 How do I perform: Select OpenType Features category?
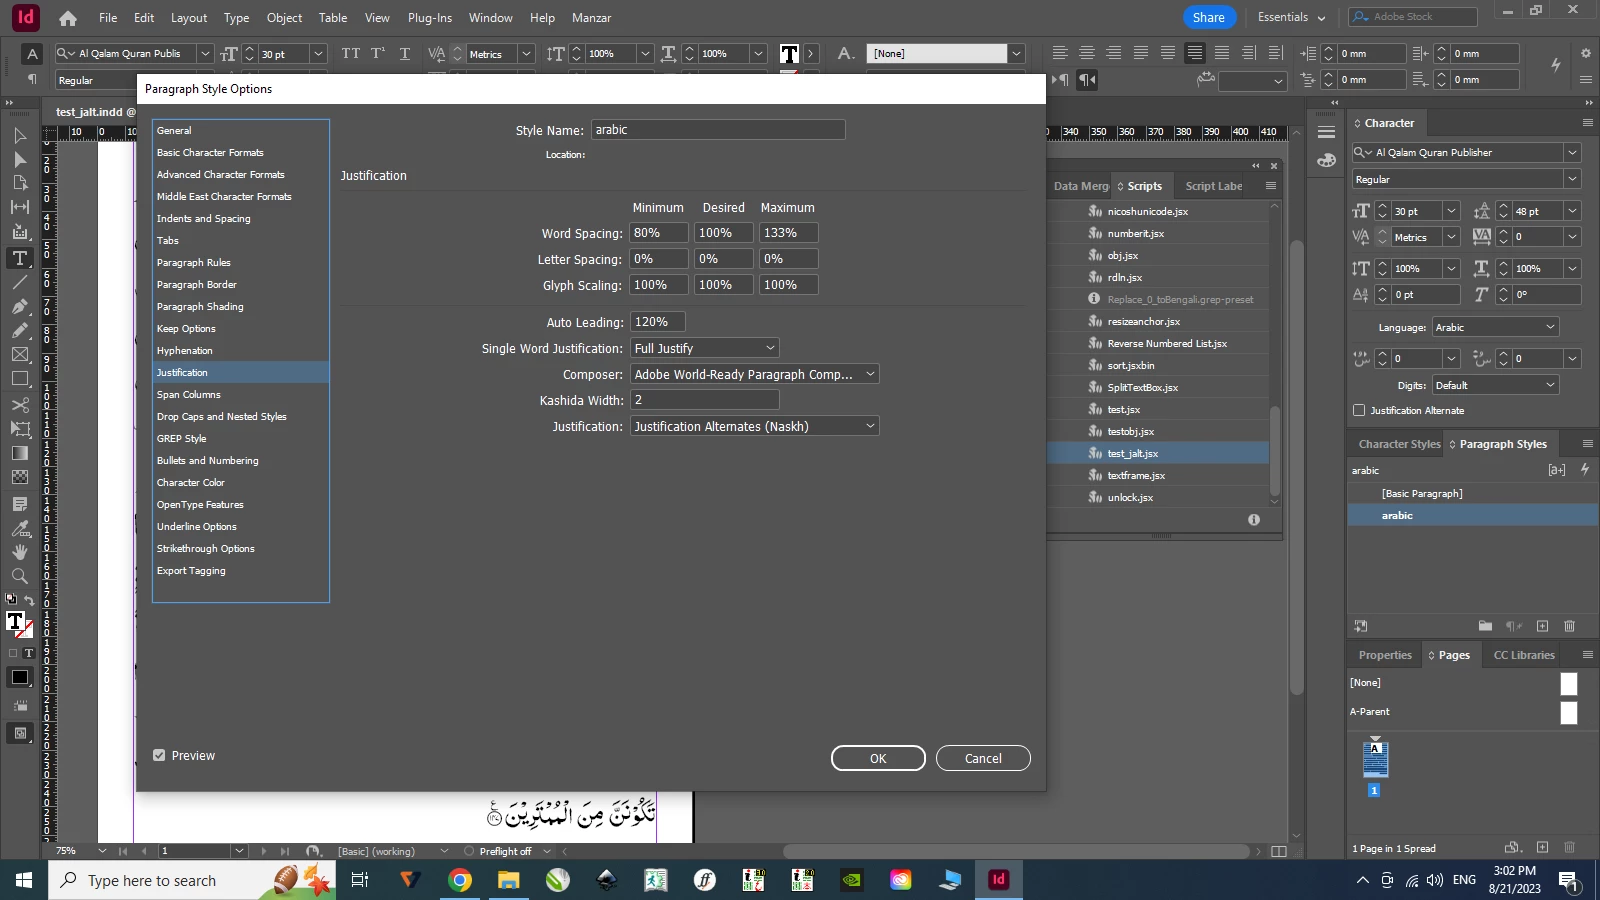pos(200,504)
